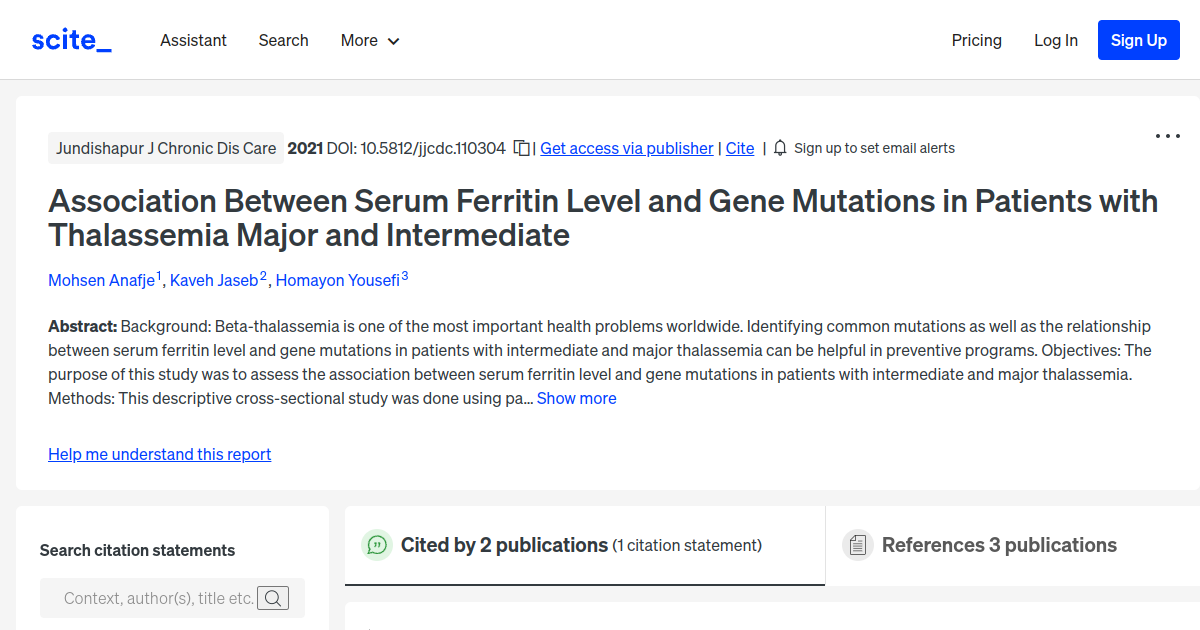
Task: Open Get access via publisher link
Action: [626, 148]
